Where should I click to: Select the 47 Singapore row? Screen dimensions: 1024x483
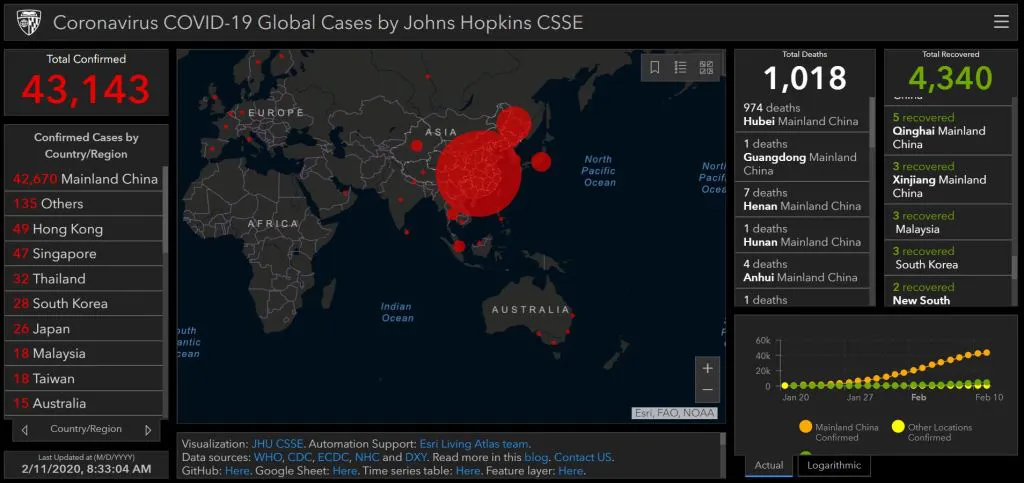point(84,254)
